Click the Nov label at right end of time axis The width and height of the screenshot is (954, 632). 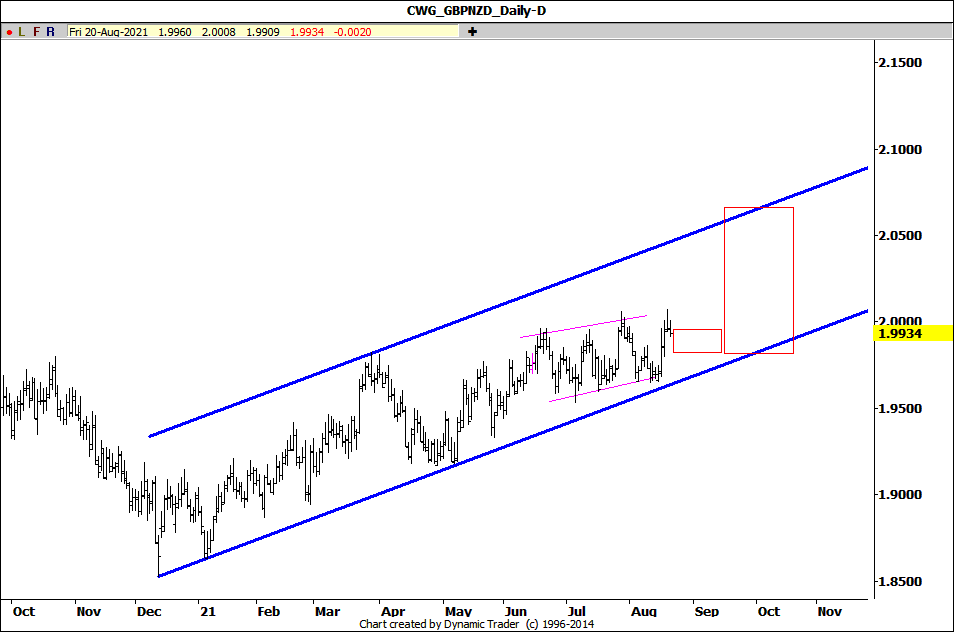(x=829, y=611)
